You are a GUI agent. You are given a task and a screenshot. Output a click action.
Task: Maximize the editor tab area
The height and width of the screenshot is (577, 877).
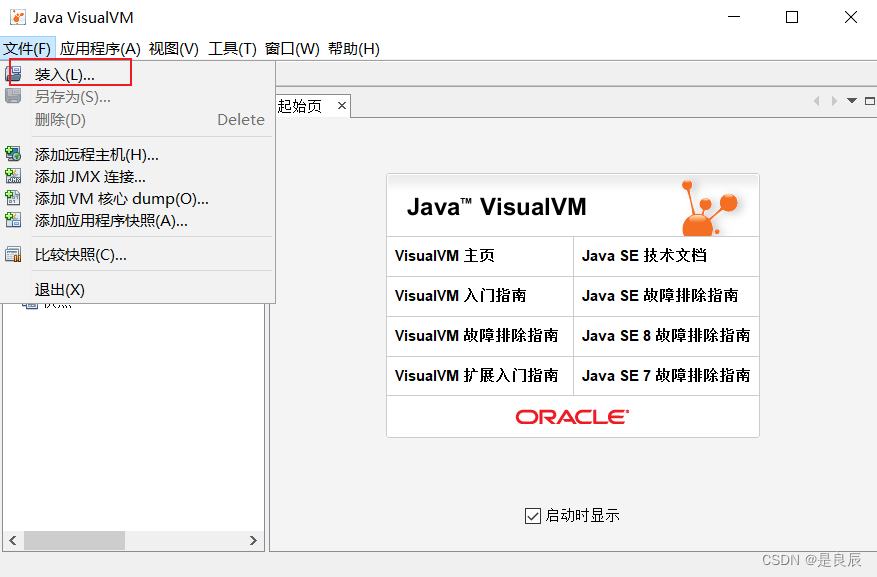point(870,101)
